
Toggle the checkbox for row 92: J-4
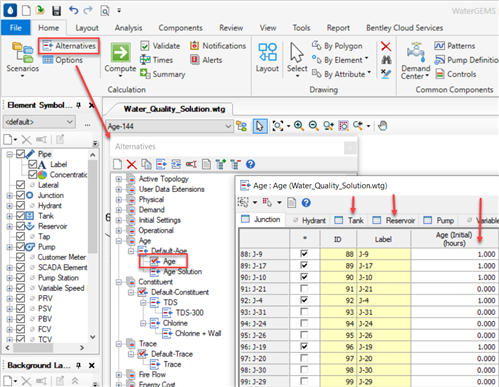(304, 300)
